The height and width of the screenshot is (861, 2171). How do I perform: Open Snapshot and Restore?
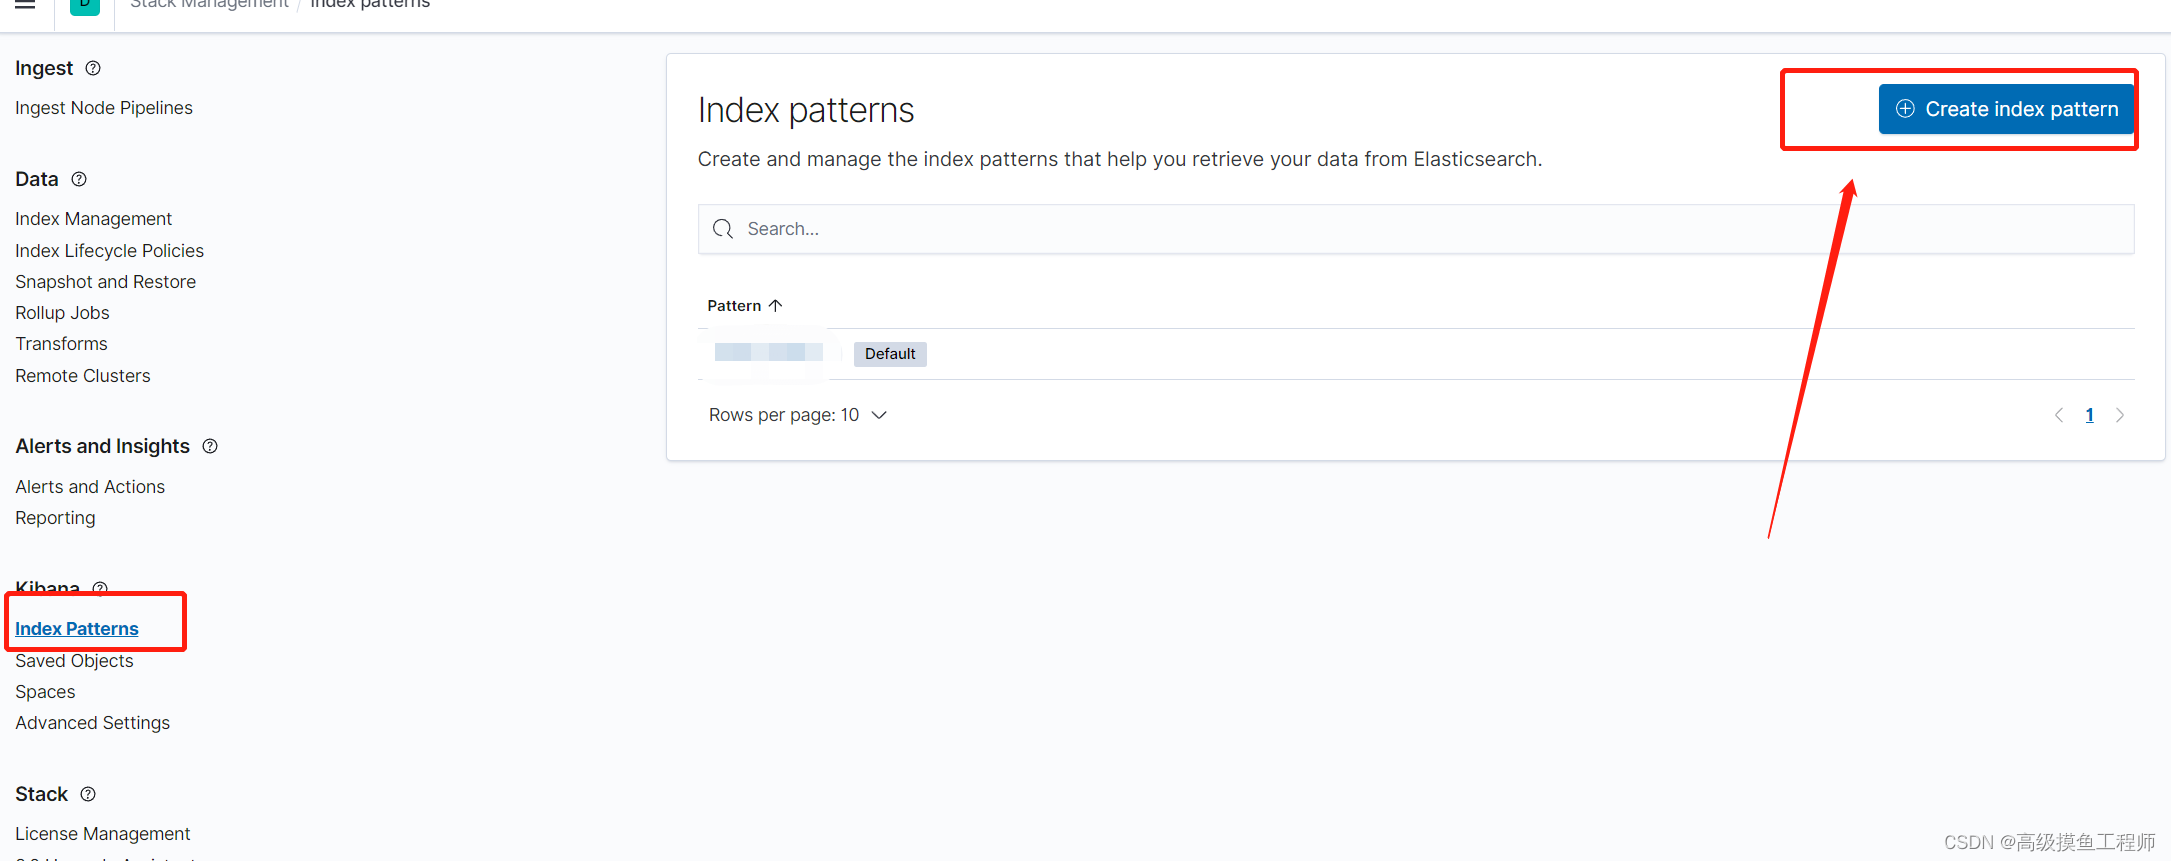click(x=105, y=282)
